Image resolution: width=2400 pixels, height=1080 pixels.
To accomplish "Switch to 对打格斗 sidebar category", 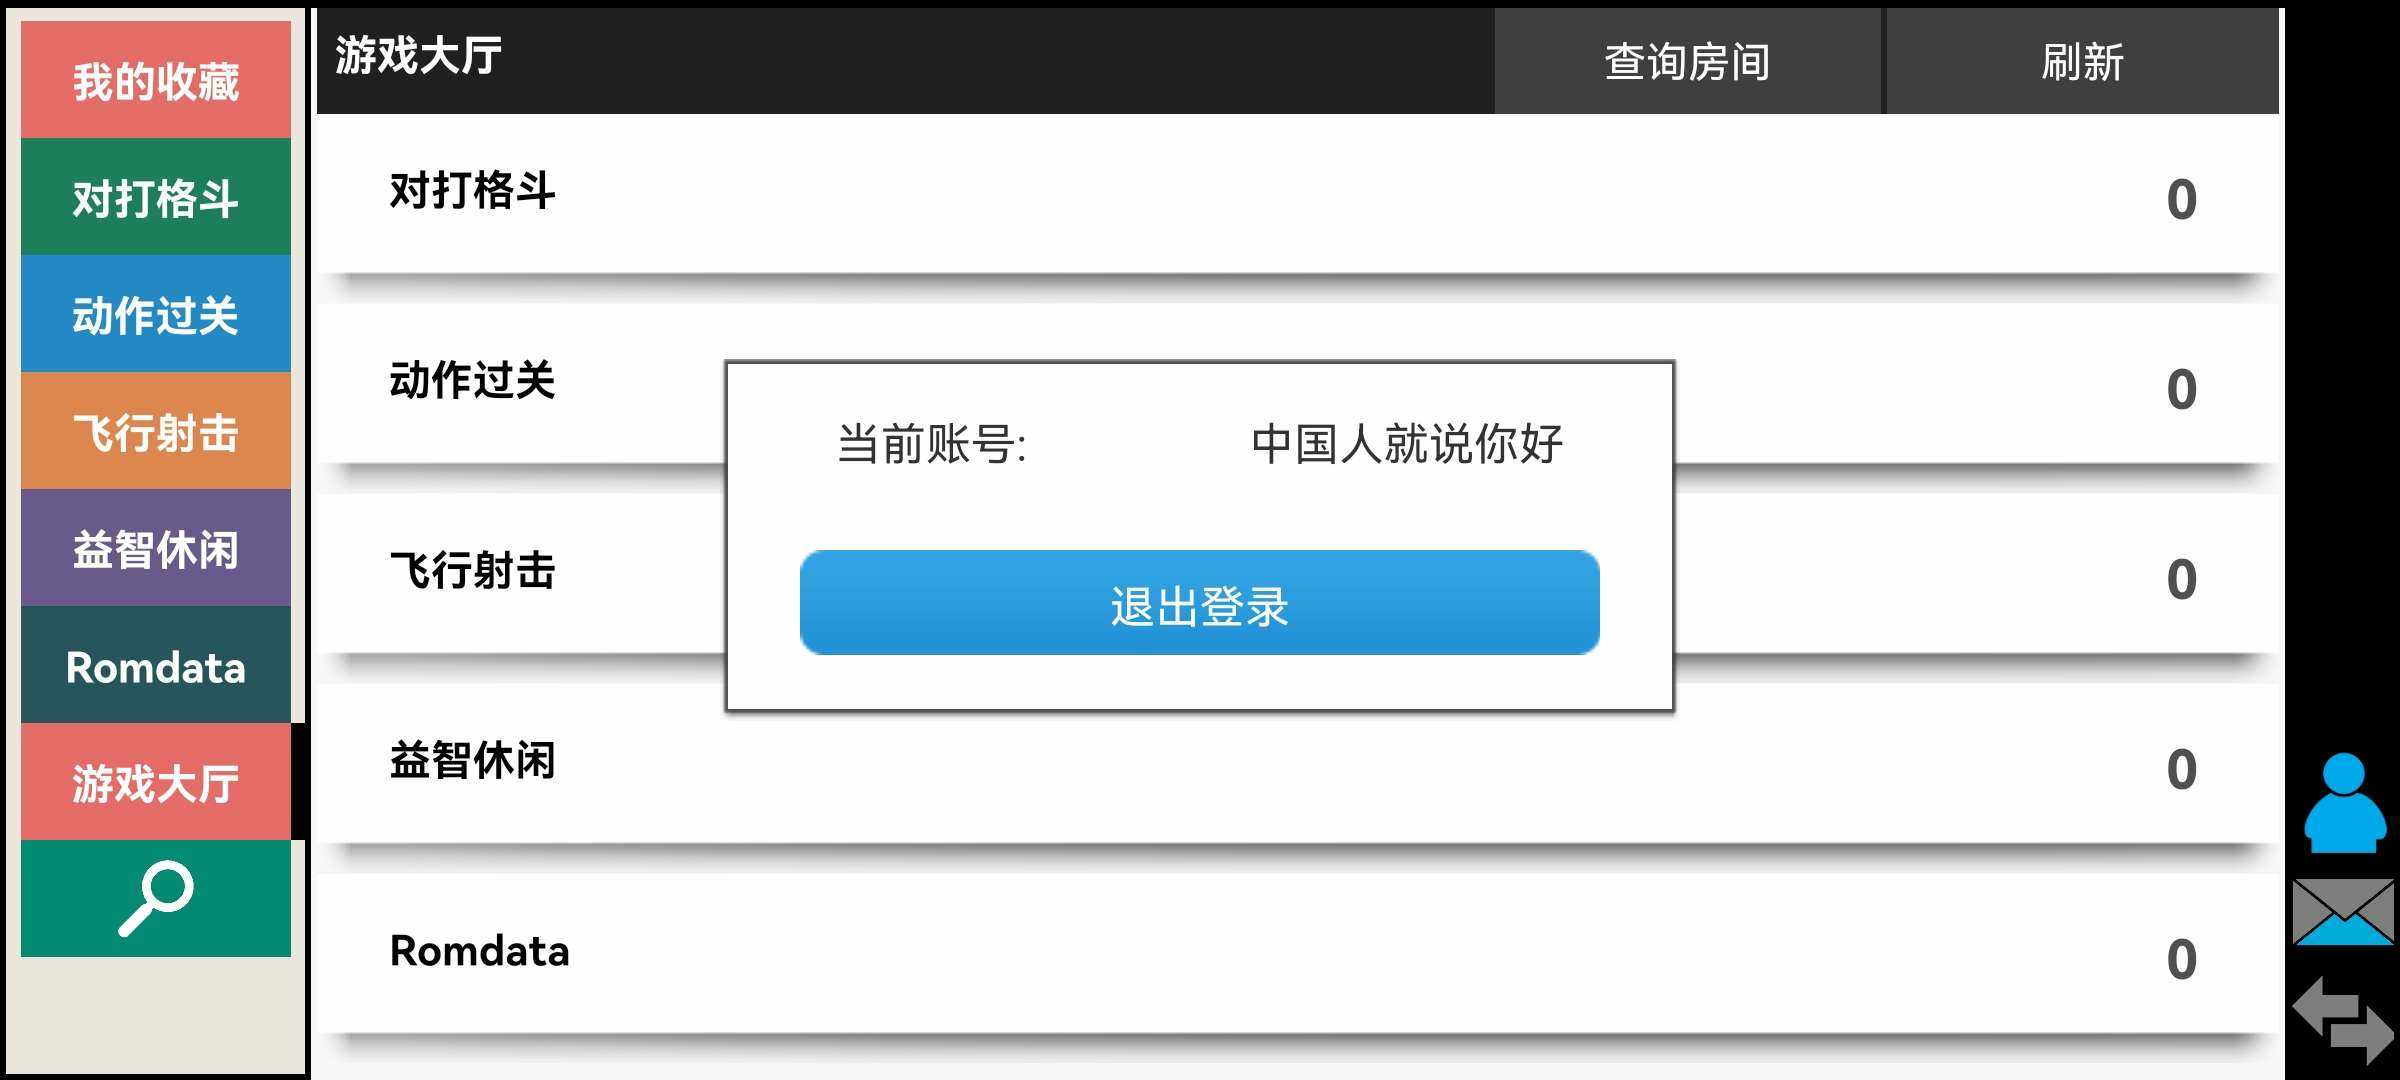I will click(156, 197).
